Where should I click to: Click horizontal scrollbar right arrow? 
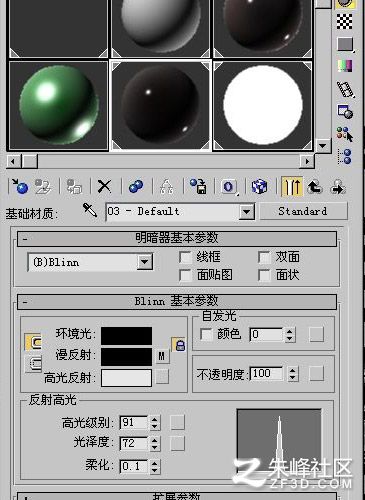[x=306, y=162]
